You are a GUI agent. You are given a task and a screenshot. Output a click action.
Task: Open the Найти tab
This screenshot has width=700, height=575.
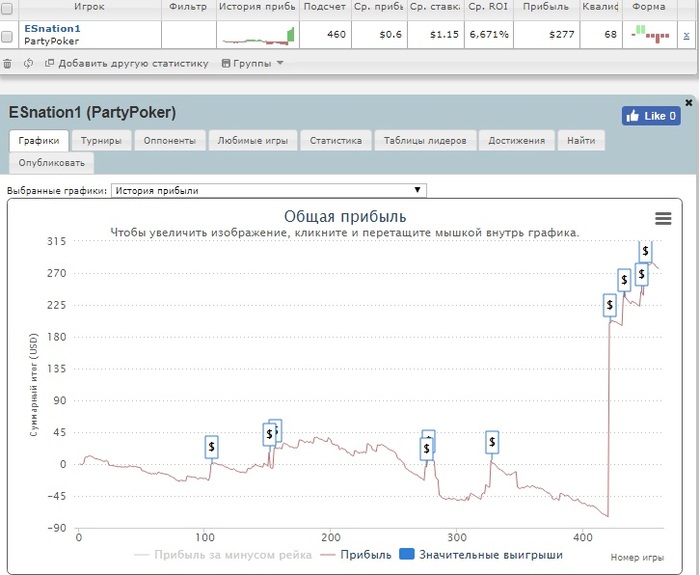(x=581, y=141)
